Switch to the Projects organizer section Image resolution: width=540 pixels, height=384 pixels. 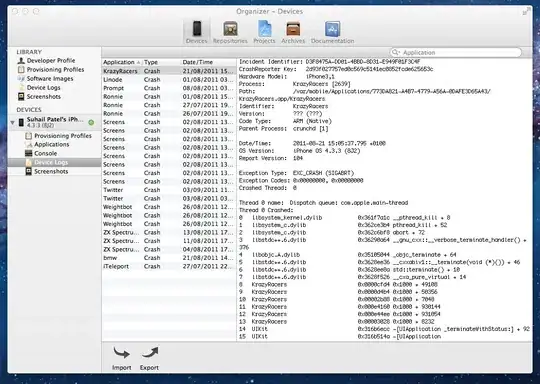click(264, 32)
